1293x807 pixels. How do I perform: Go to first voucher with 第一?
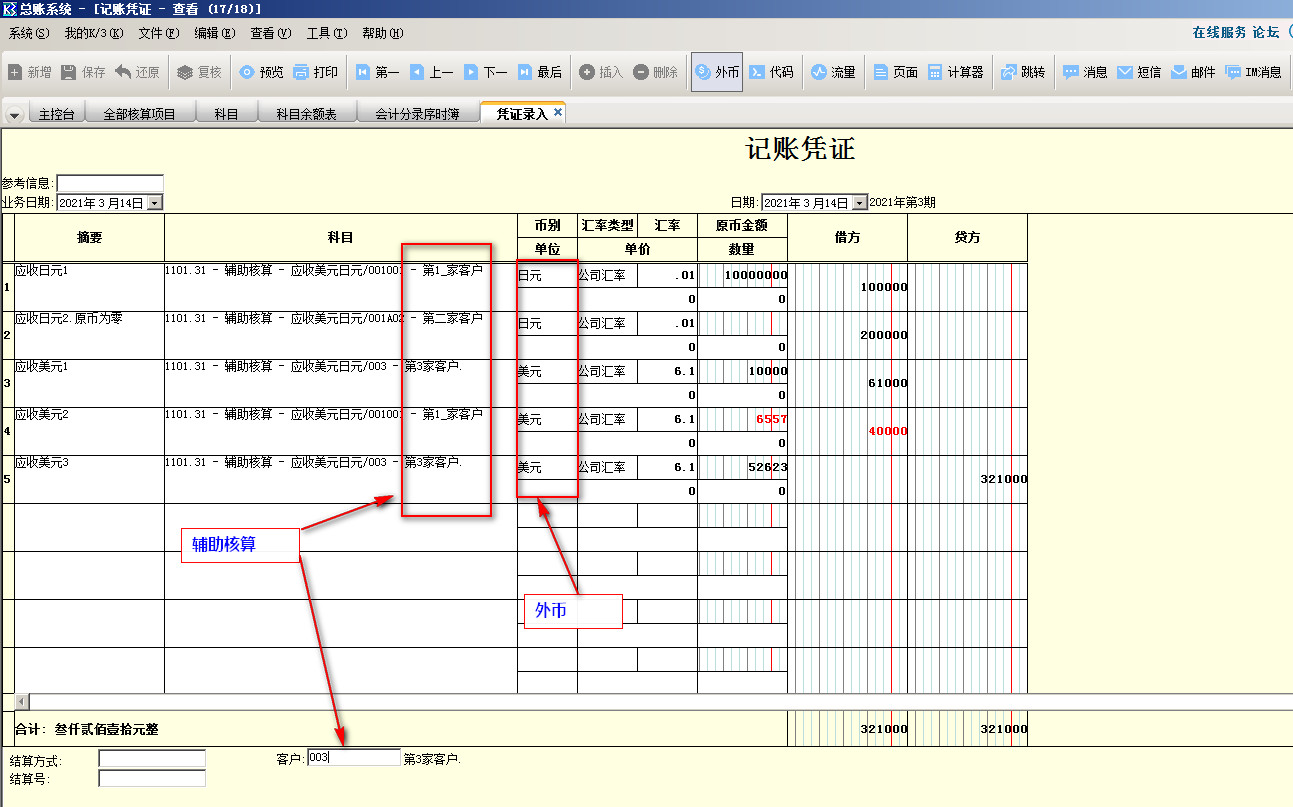click(x=377, y=72)
